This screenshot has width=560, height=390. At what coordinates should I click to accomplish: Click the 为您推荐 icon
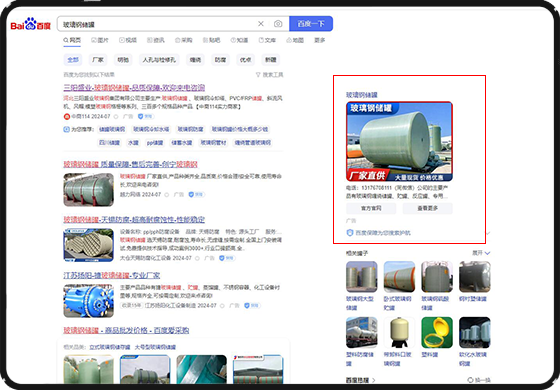pos(66,129)
